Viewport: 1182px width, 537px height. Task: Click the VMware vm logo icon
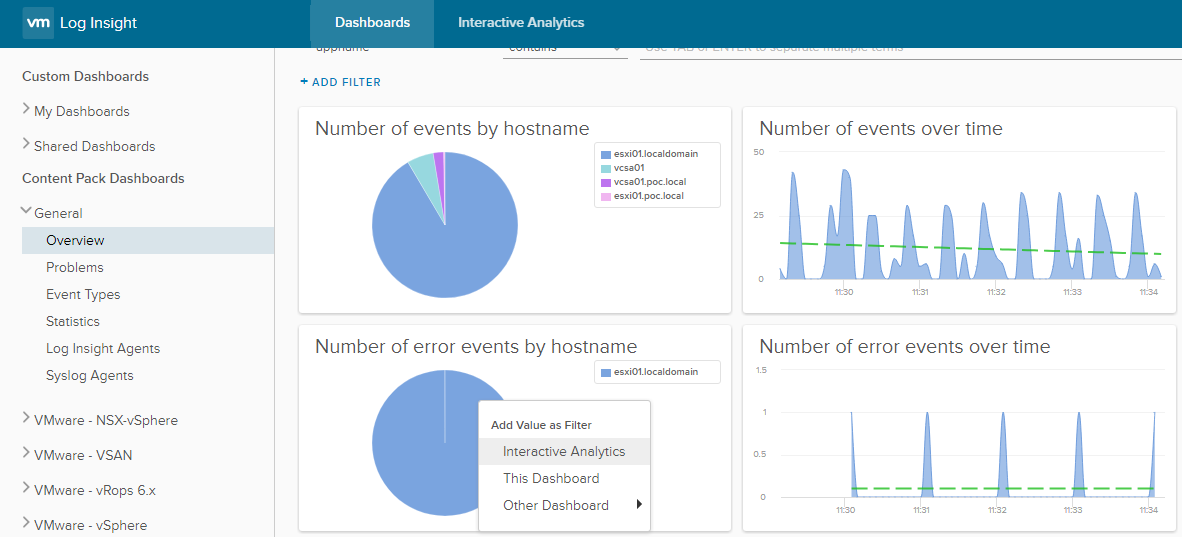pyautogui.click(x=38, y=23)
